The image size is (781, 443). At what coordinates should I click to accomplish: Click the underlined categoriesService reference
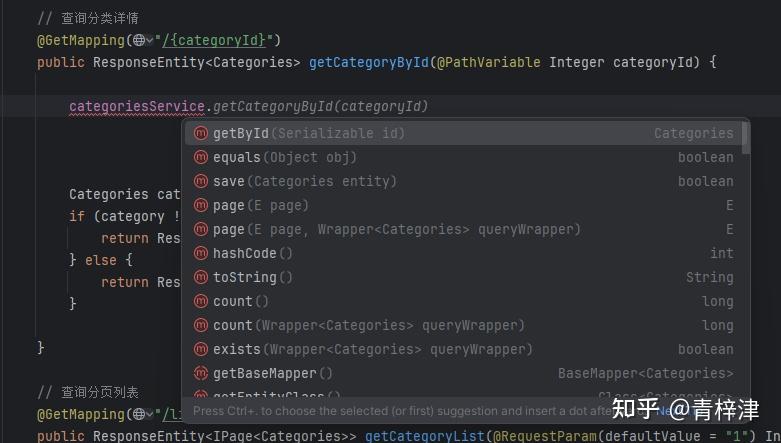coord(137,106)
